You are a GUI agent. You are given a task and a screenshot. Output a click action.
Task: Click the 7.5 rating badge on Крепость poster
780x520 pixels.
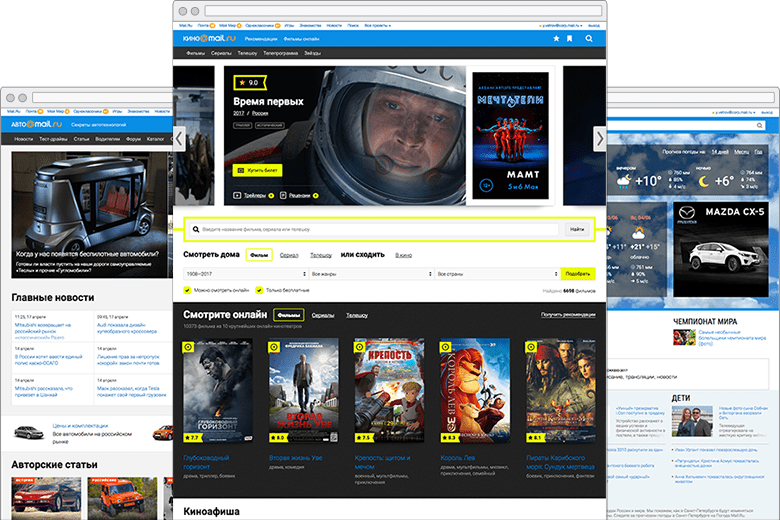(x=363, y=438)
